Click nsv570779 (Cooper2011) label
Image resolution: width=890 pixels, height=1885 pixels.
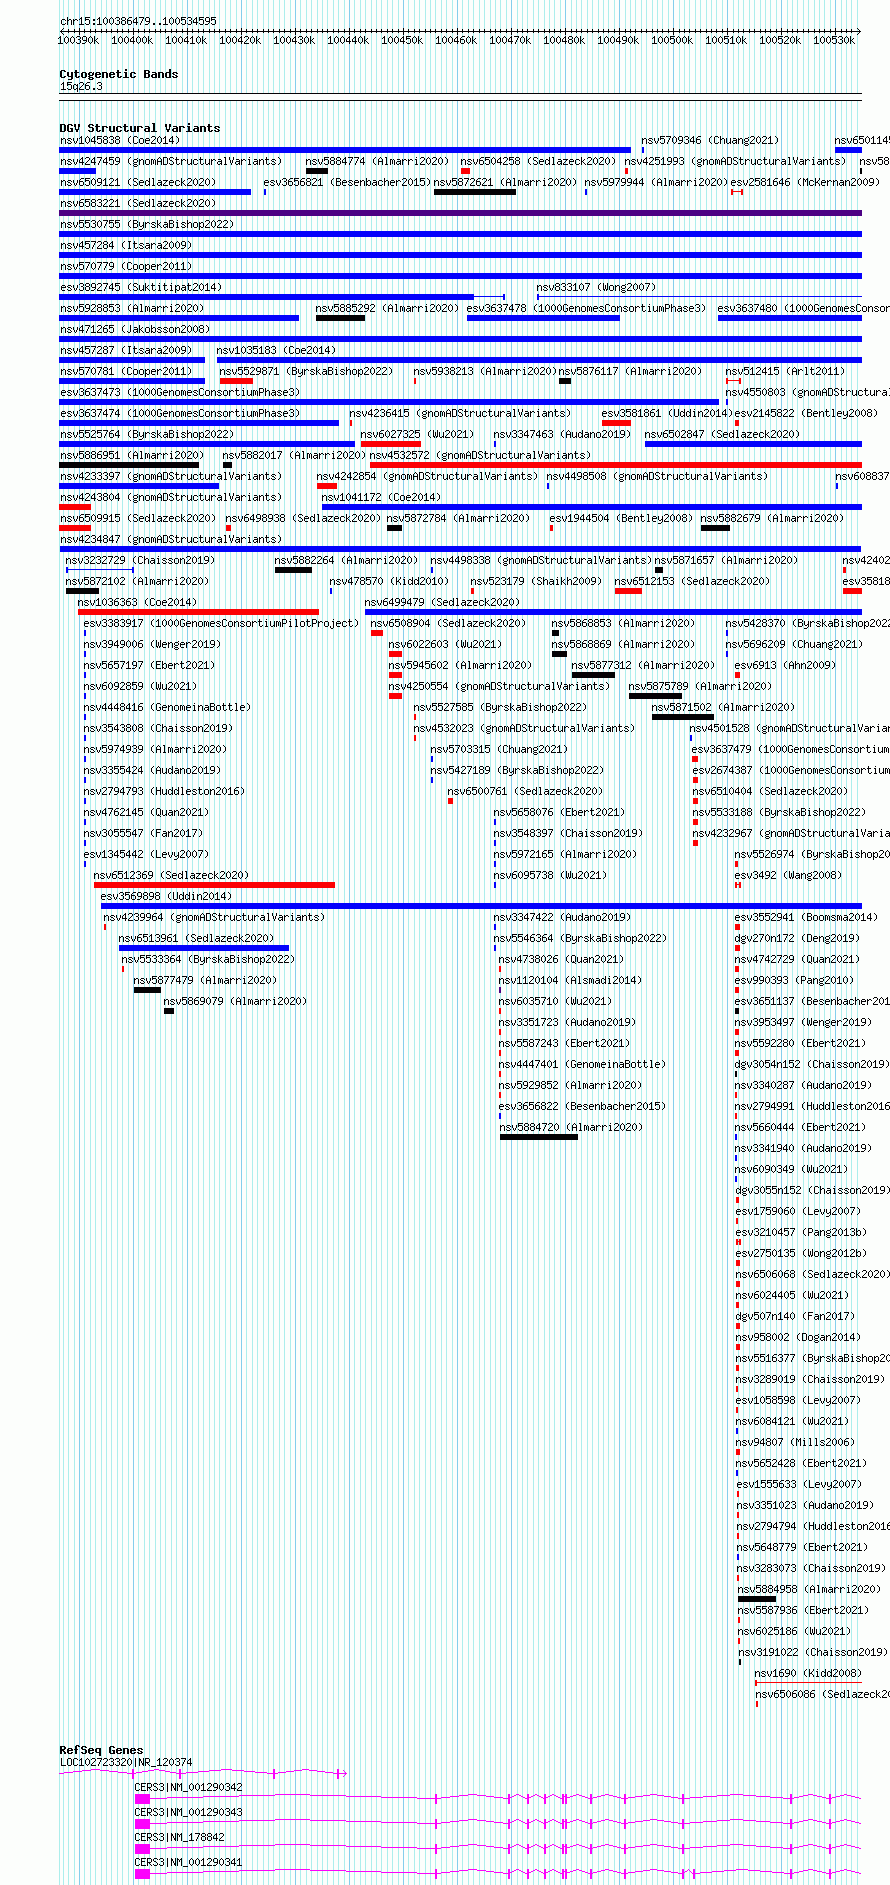pos(126,266)
